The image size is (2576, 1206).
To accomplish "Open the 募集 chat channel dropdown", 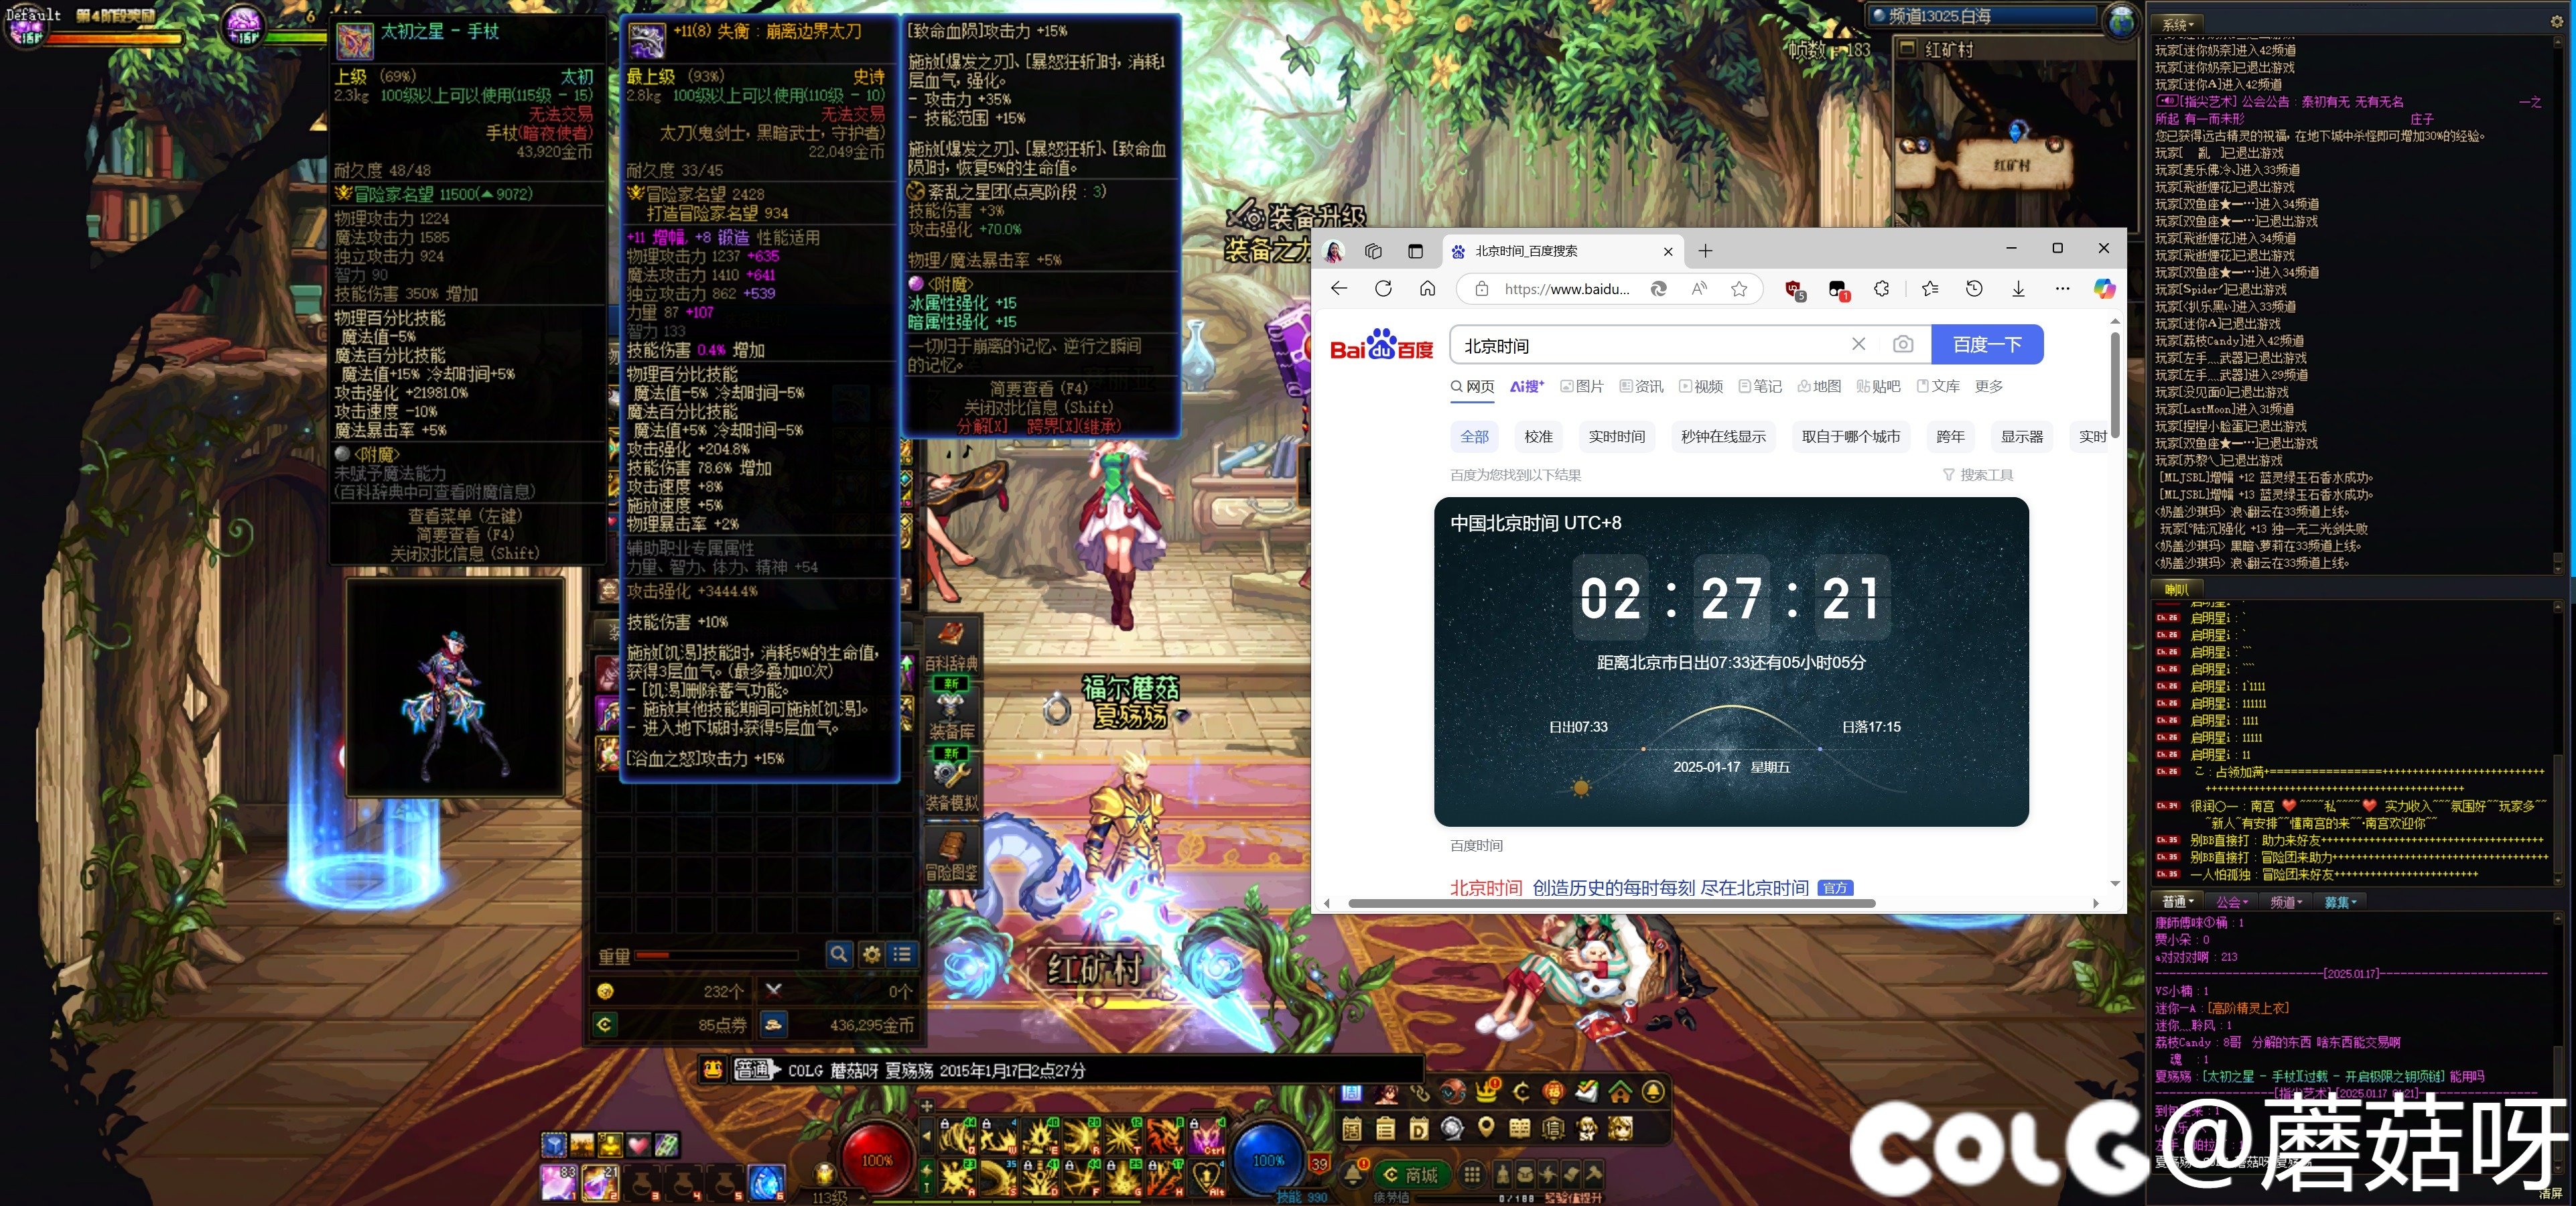I will point(2339,902).
